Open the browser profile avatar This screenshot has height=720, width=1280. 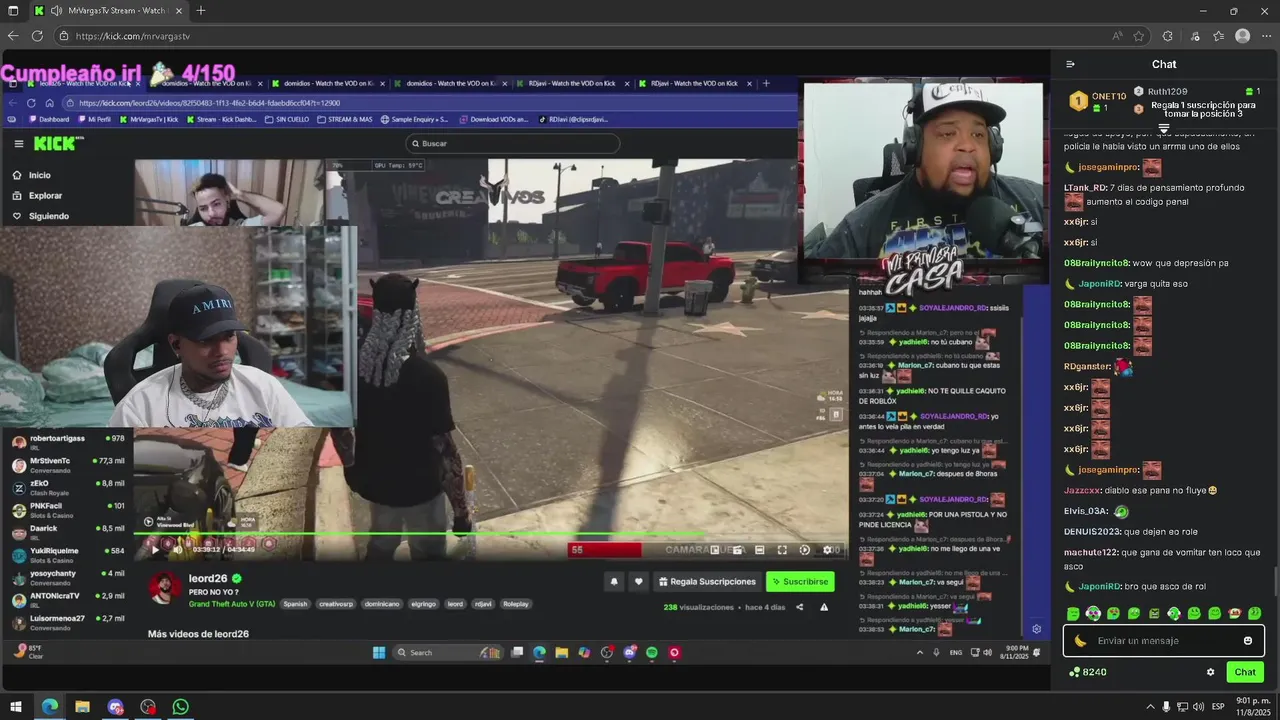coord(1243,36)
